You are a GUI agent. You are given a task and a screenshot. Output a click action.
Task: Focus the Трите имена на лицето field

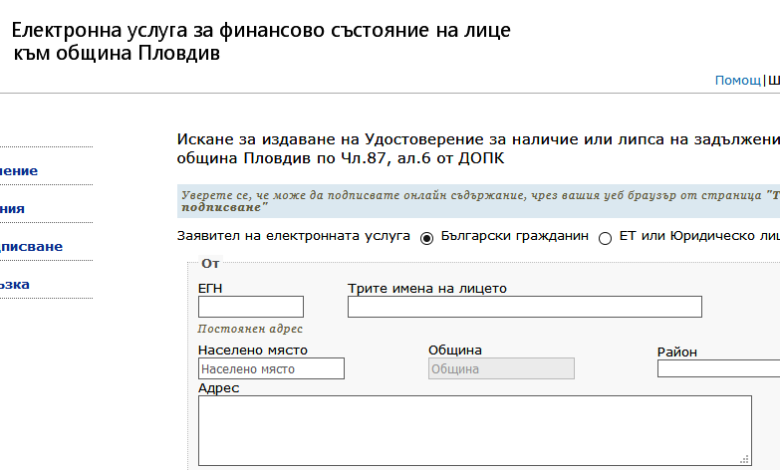point(525,307)
